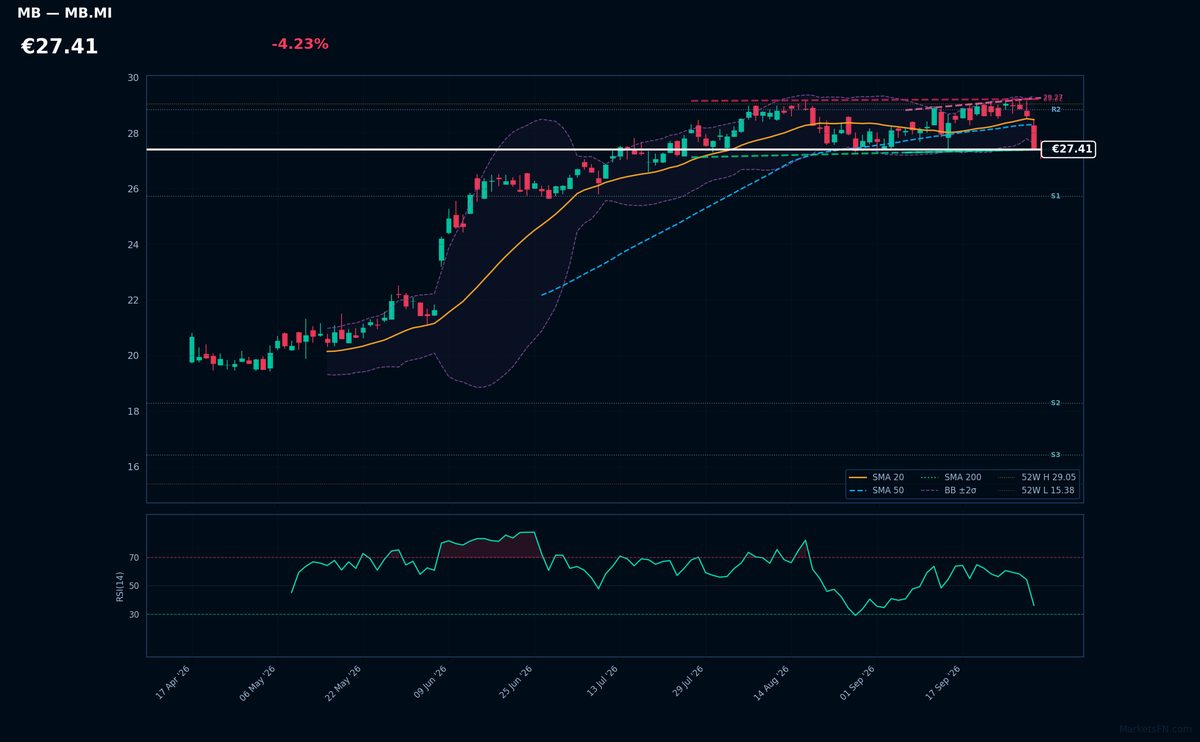The image size is (1200, 742).
Task: Click the 50 level on RSI axis
Action: click(134, 586)
